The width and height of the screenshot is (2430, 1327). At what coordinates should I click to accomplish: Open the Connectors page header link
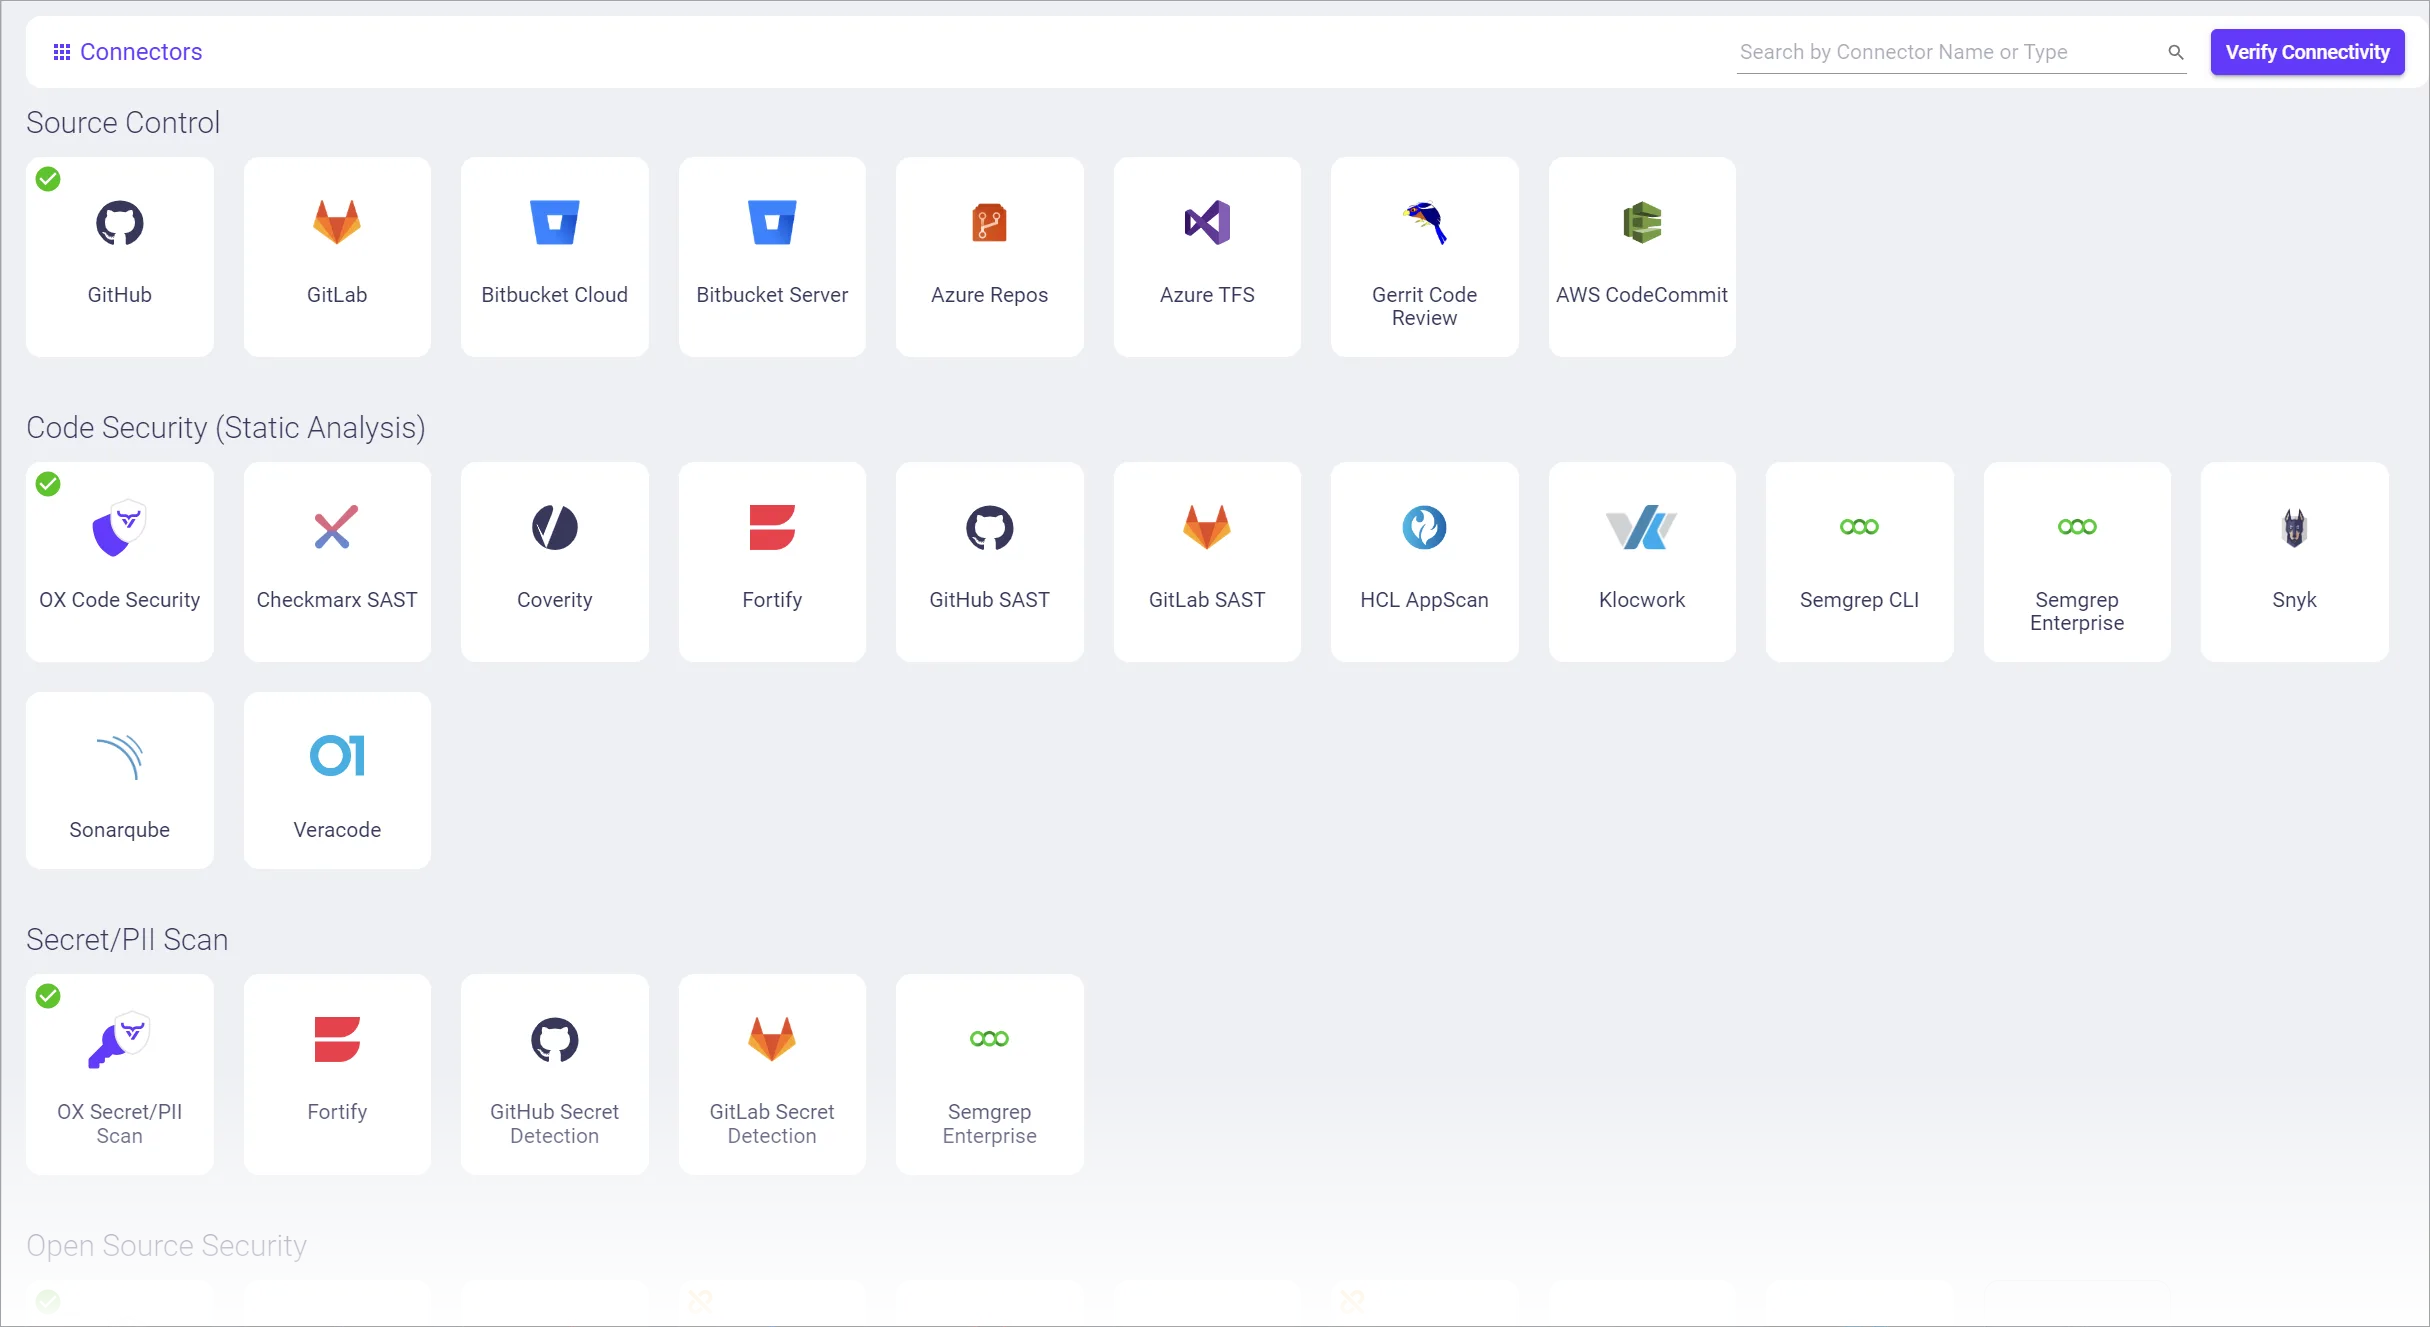[x=126, y=51]
